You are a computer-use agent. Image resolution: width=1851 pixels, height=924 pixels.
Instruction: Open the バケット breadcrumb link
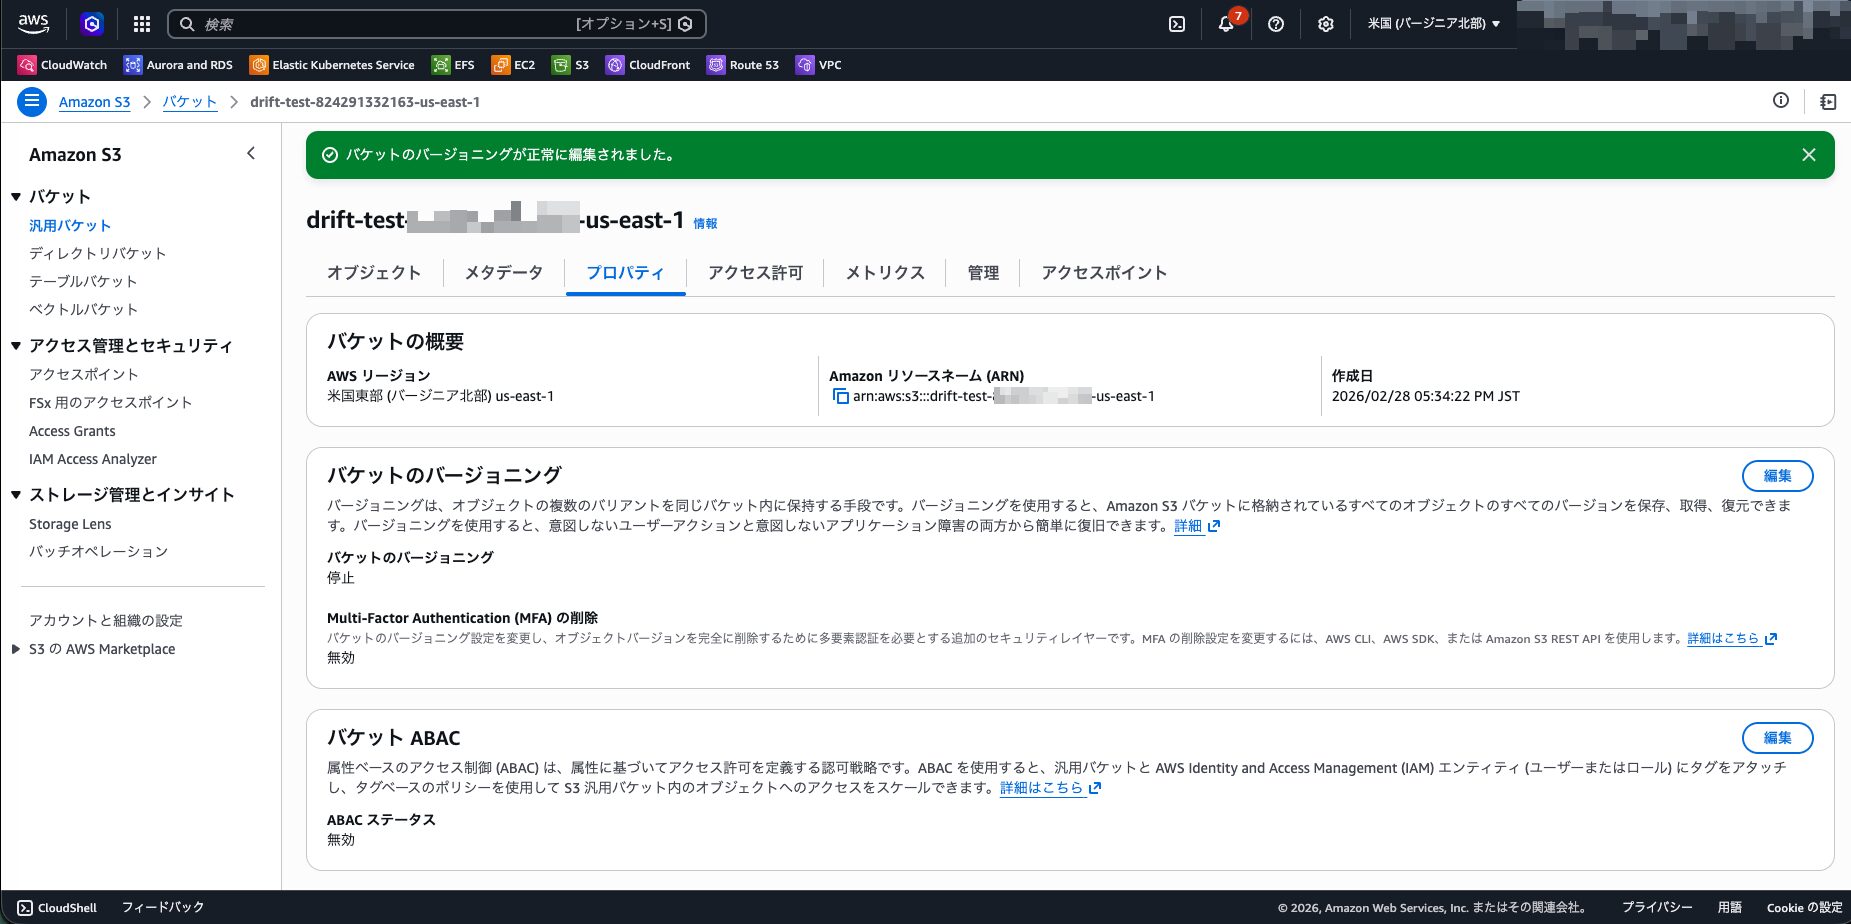(190, 102)
